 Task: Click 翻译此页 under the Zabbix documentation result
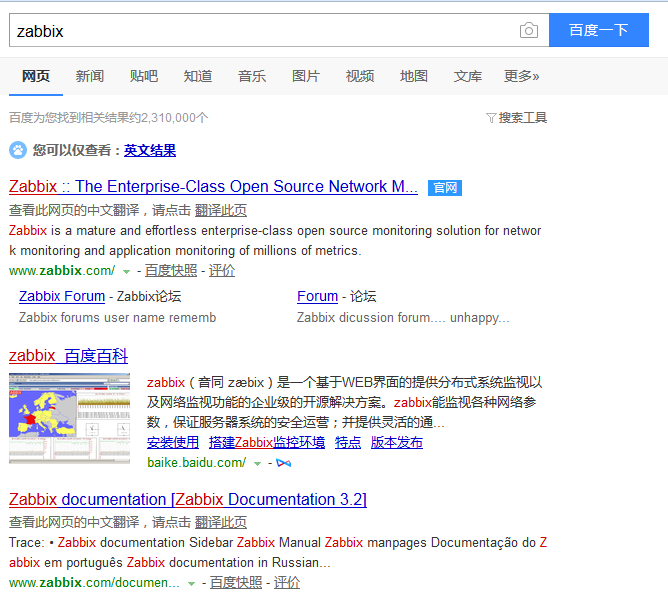click(221, 522)
